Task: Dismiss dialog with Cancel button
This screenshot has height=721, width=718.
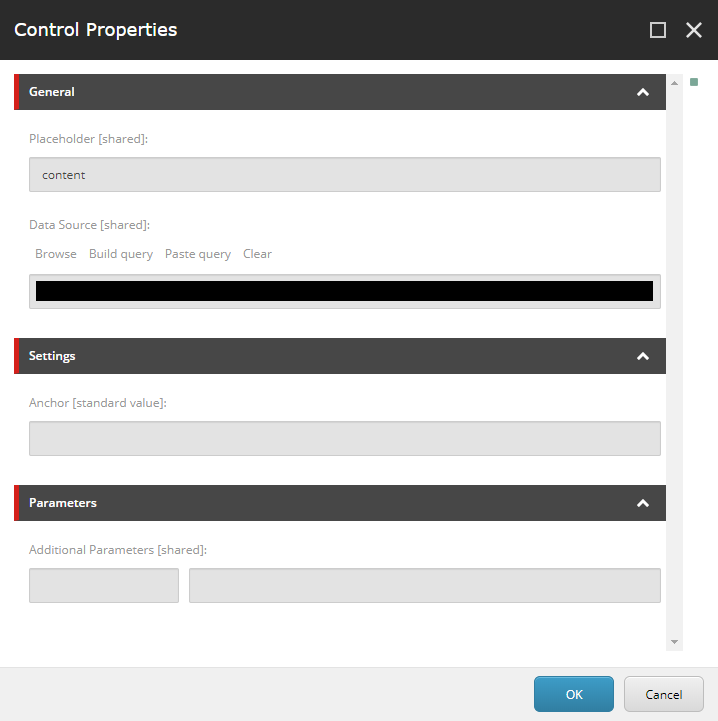Action: point(664,694)
